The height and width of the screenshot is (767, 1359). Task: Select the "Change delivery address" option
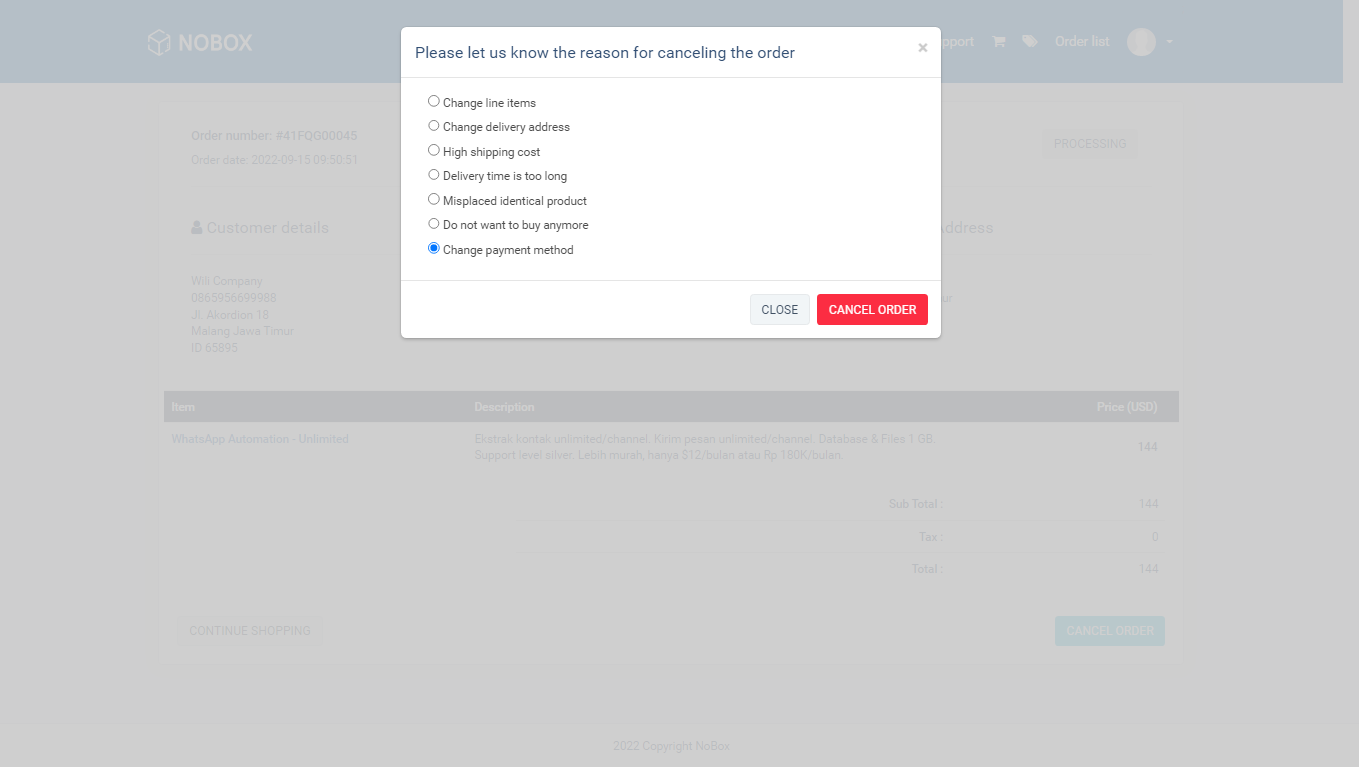point(434,126)
